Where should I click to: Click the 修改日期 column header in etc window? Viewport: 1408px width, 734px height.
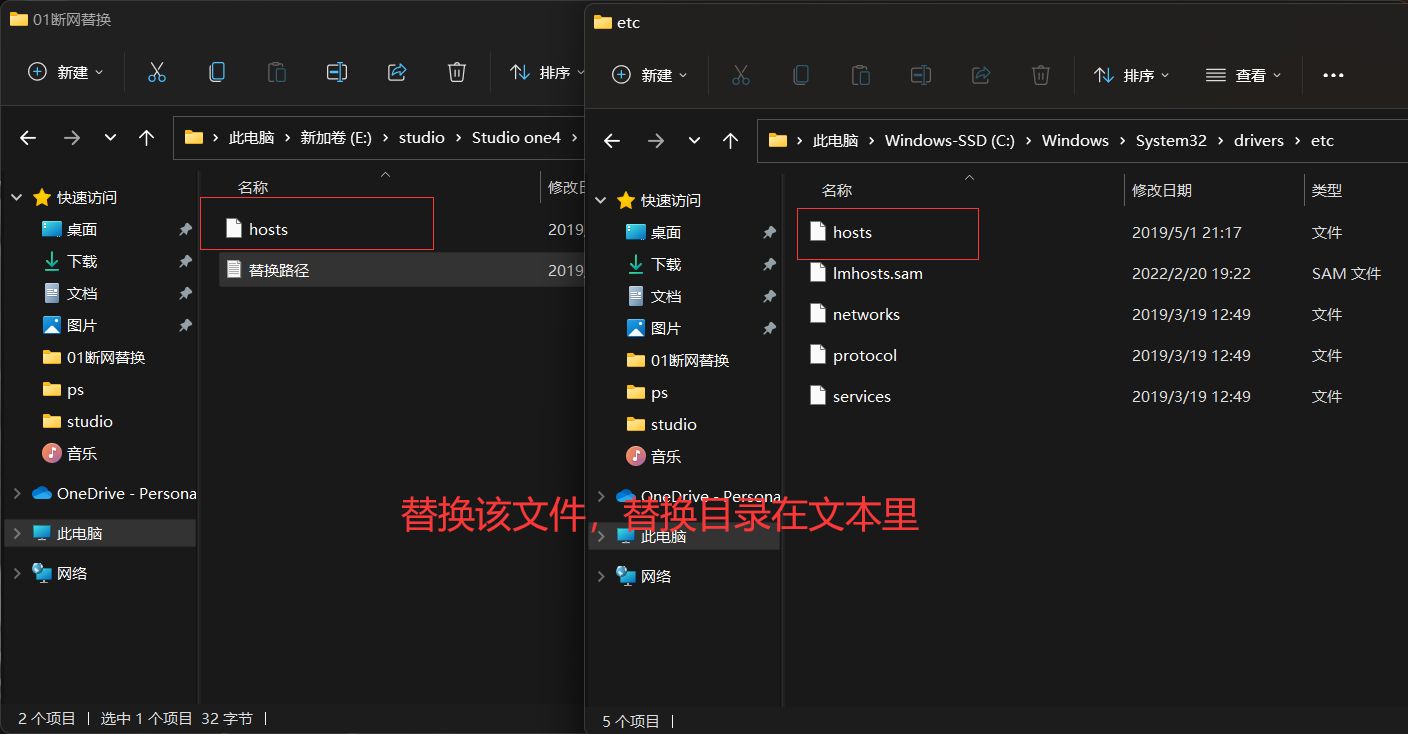click(x=1161, y=190)
